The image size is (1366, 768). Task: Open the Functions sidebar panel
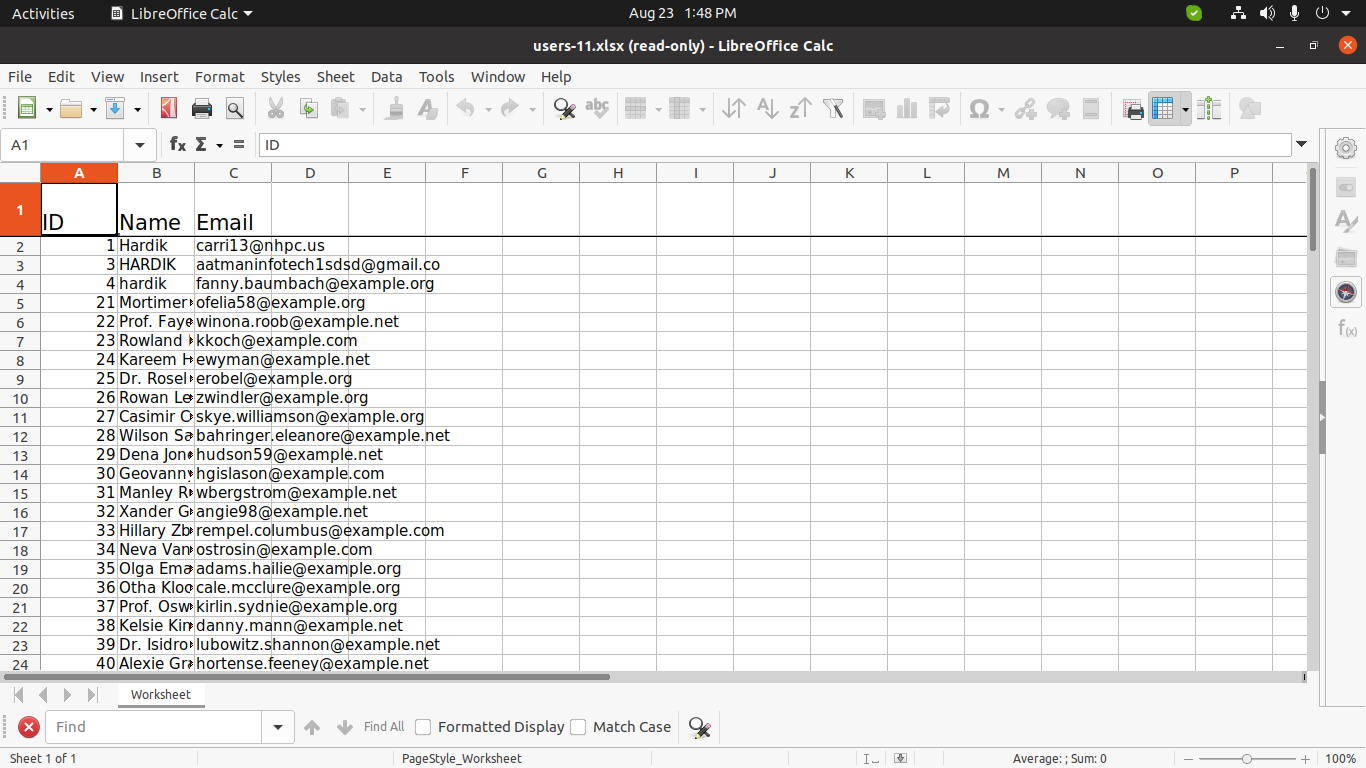pos(1345,328)
